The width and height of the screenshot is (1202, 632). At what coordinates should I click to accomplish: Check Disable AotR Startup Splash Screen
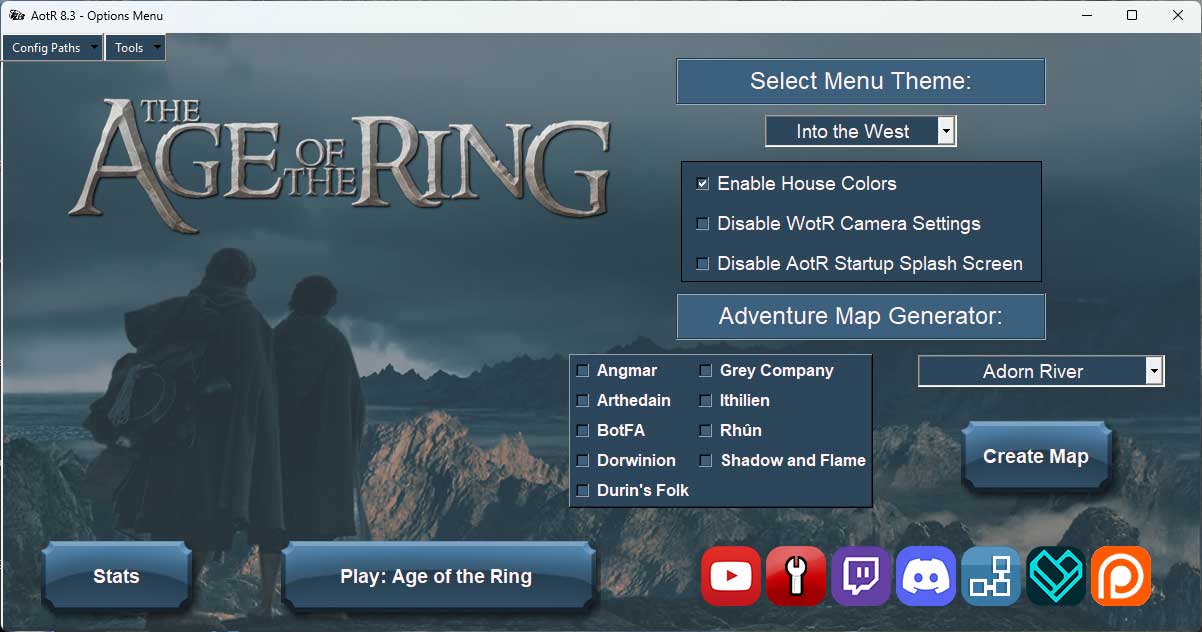coord(703,264)
